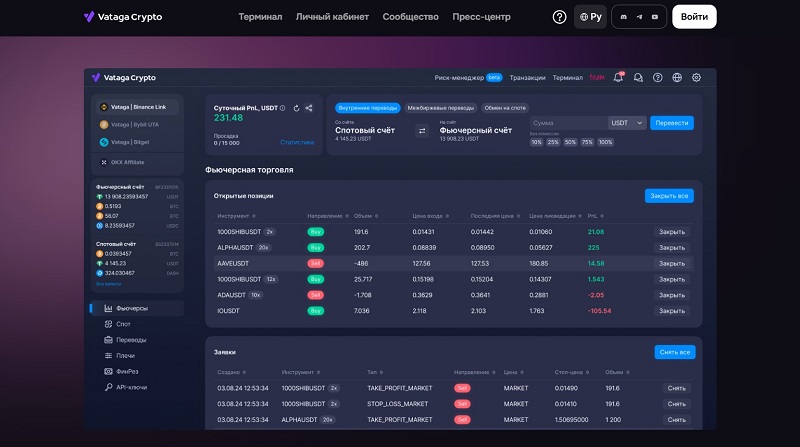Select the Vataga | Bybit UTA account
800x447 pixels.
point(137,125)
